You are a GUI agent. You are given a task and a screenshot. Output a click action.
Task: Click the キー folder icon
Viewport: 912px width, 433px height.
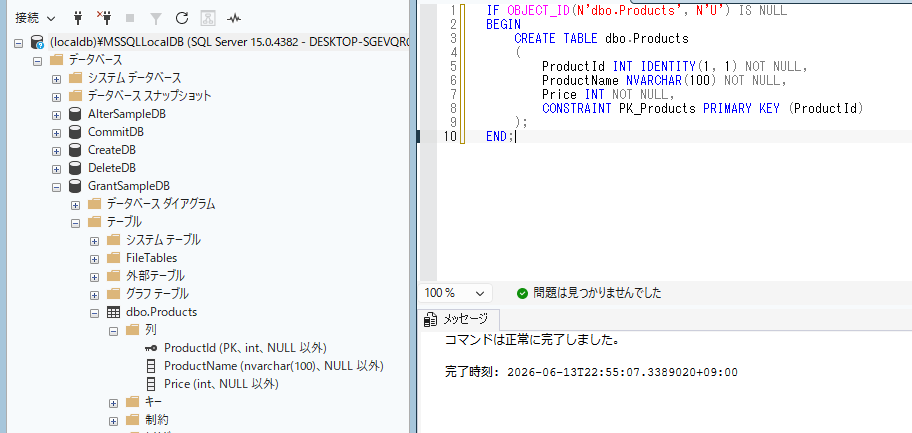(x=132, y=402)
